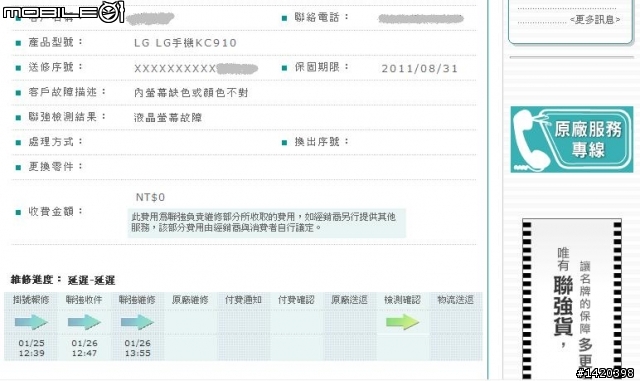Click the 01/26 13:55 timestamp
The image size is (640, 381).
(x=138, y=348)
